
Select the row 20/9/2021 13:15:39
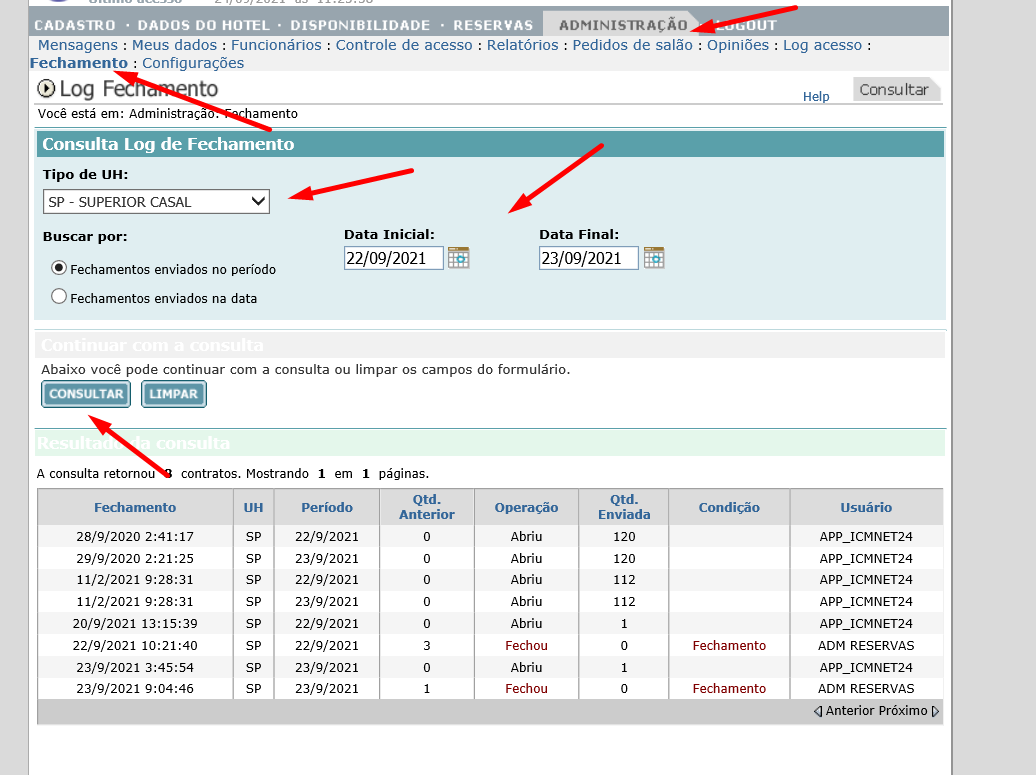tap(490, 624)
